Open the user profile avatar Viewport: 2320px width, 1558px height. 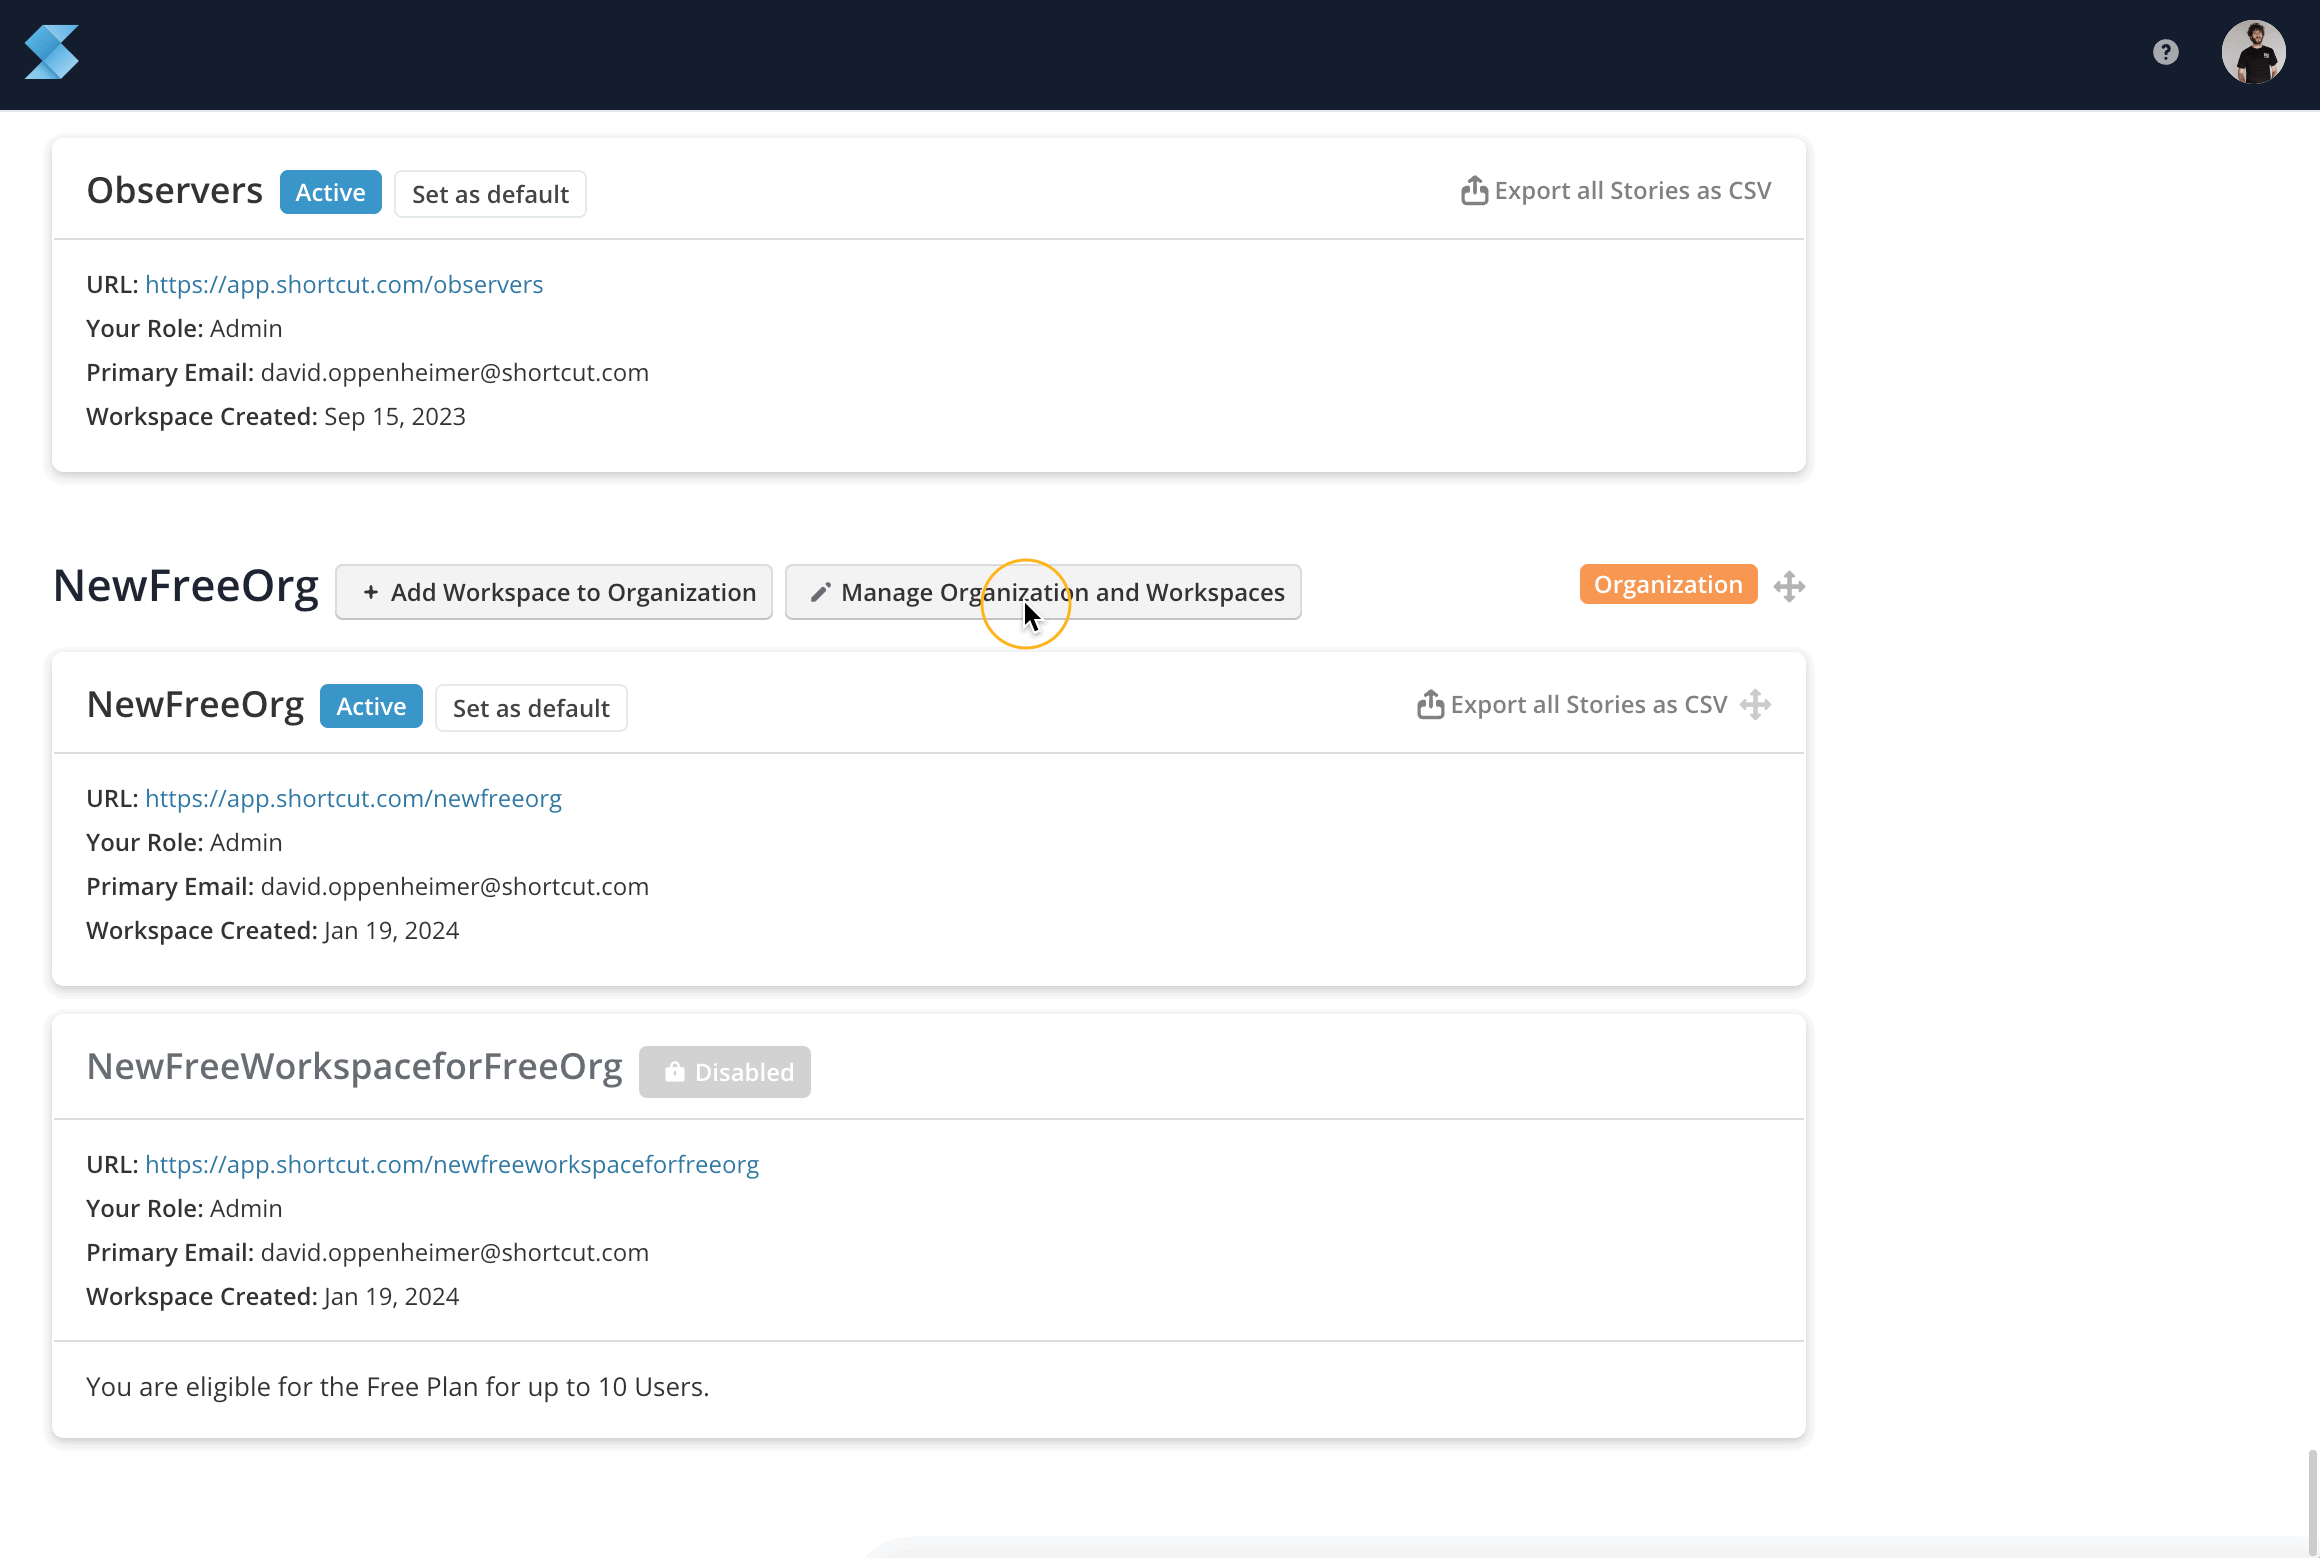[2253, 52]
